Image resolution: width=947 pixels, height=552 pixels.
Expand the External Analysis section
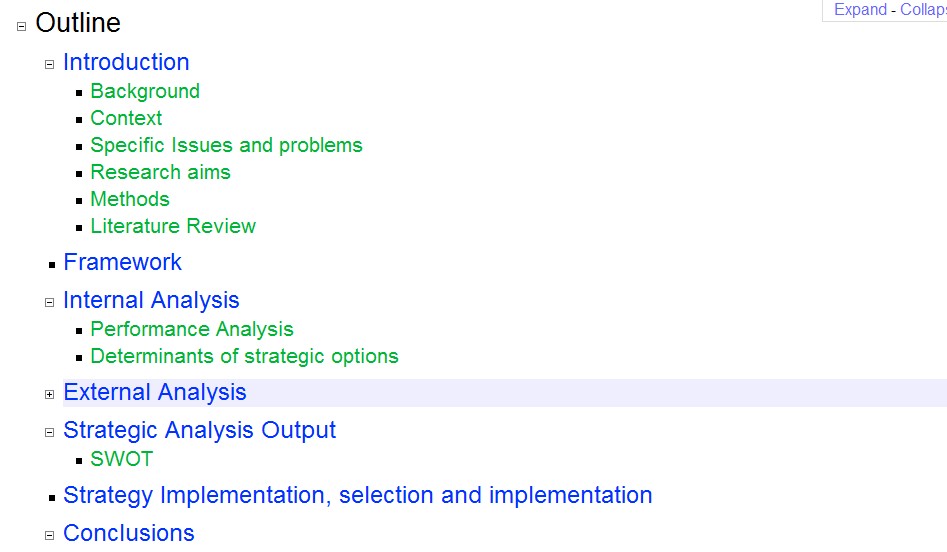50,394
